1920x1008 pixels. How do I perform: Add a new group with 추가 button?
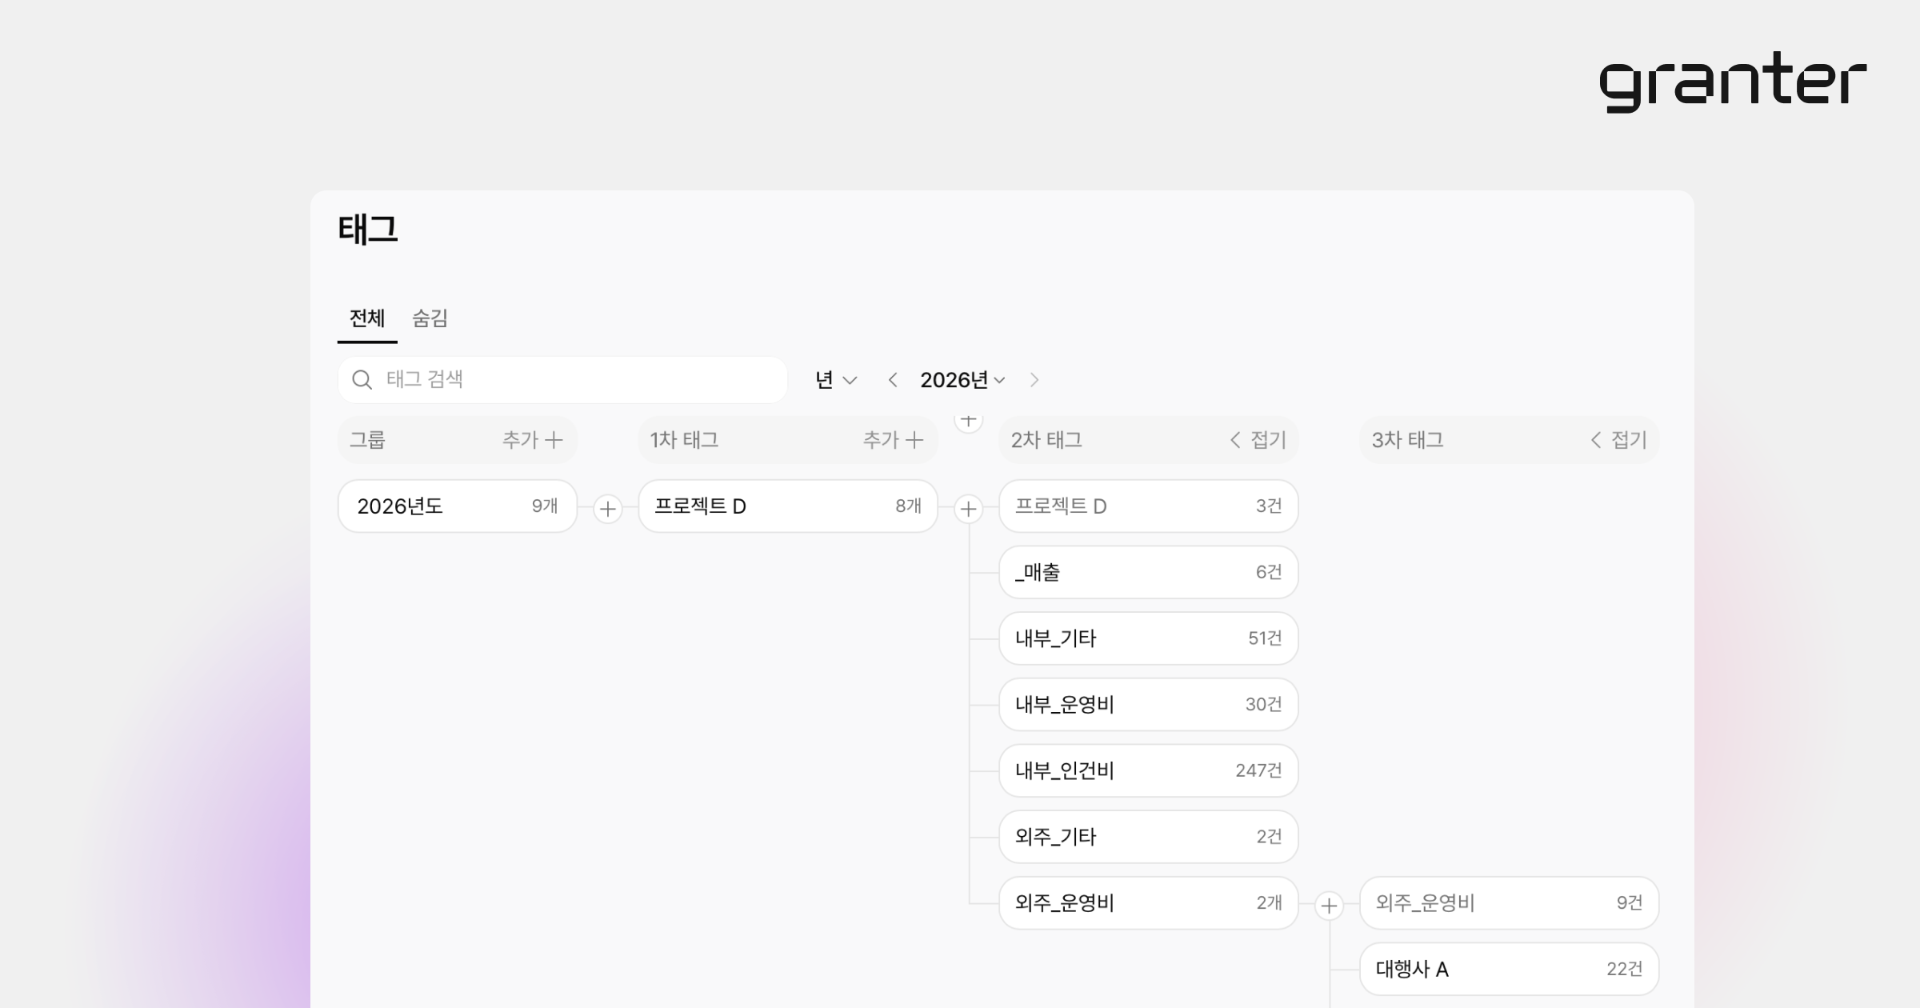533,440
